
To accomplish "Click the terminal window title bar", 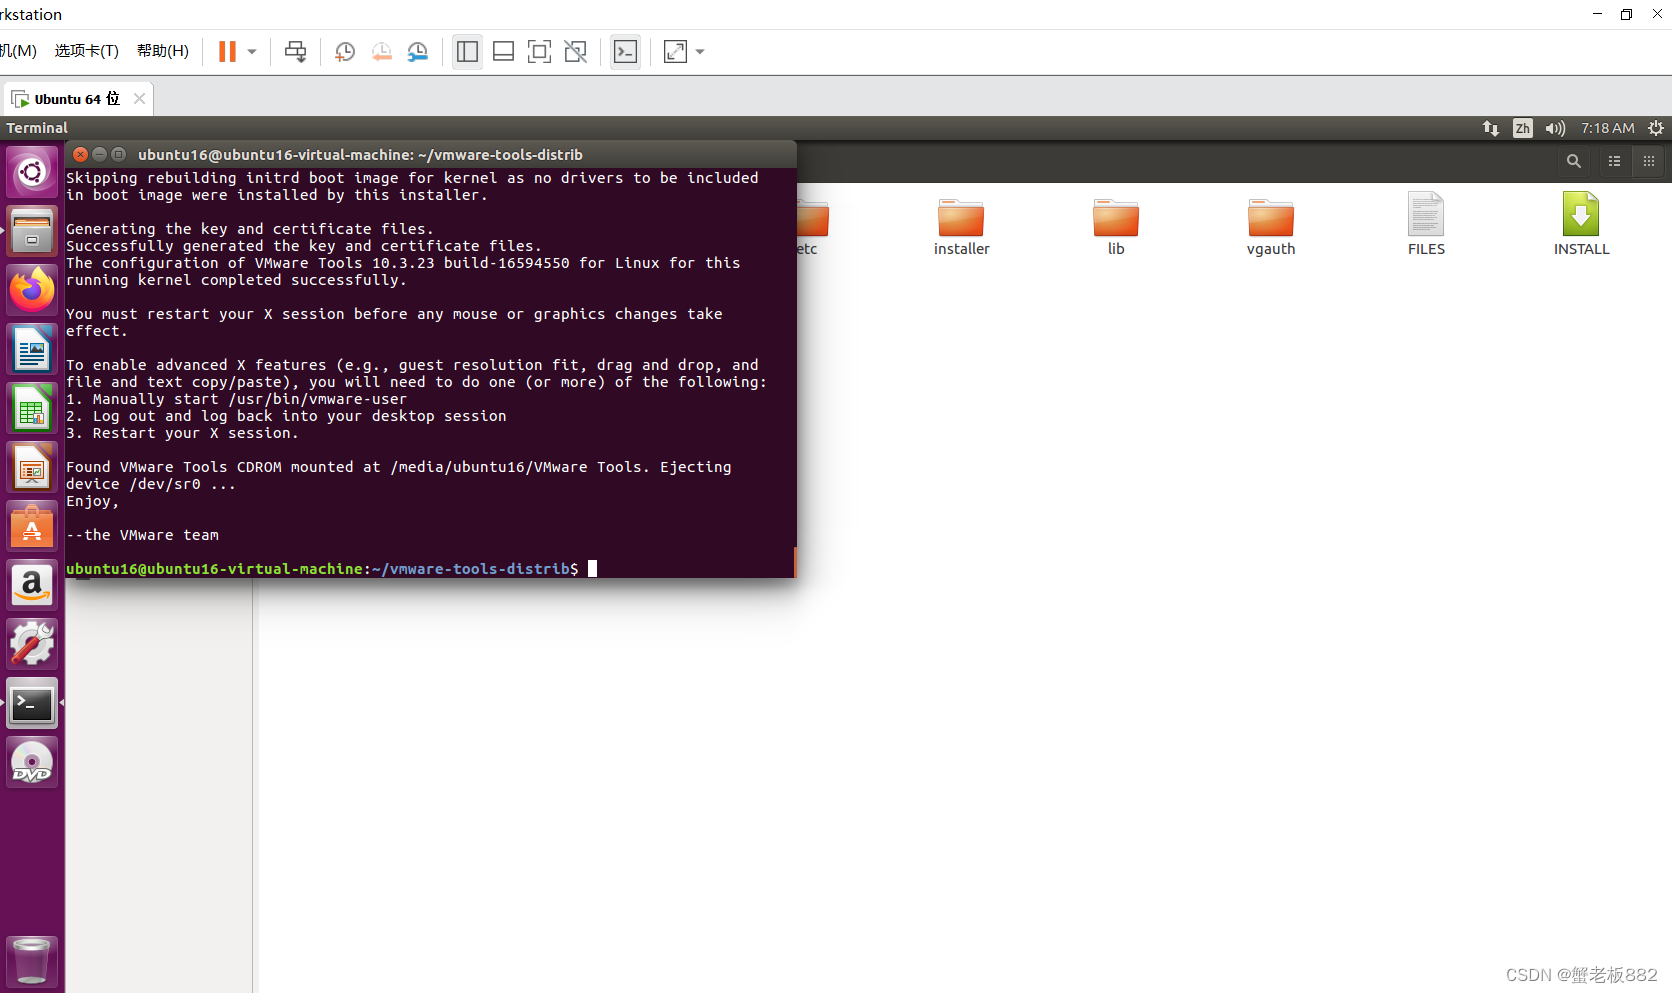I will (x=431, y=154).
